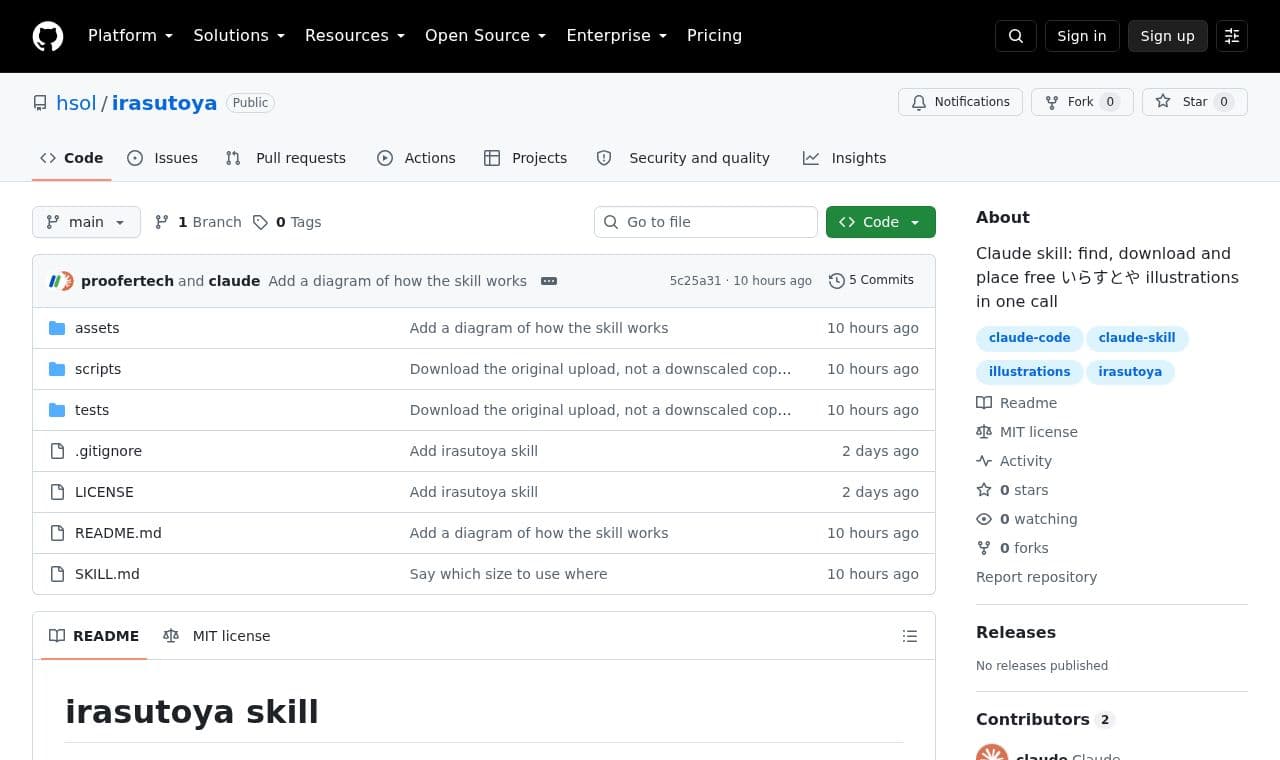Click the assets folder icon
Image resolution: width=1280 pixels, height=760 pixels.
coord(57,328)
